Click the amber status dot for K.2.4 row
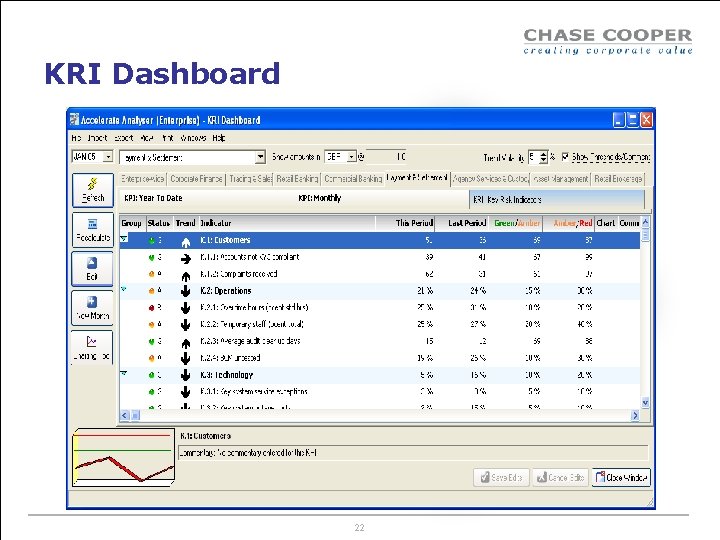Screen dimensions: 720x540 pyautogui.click(x=152, y=359)
